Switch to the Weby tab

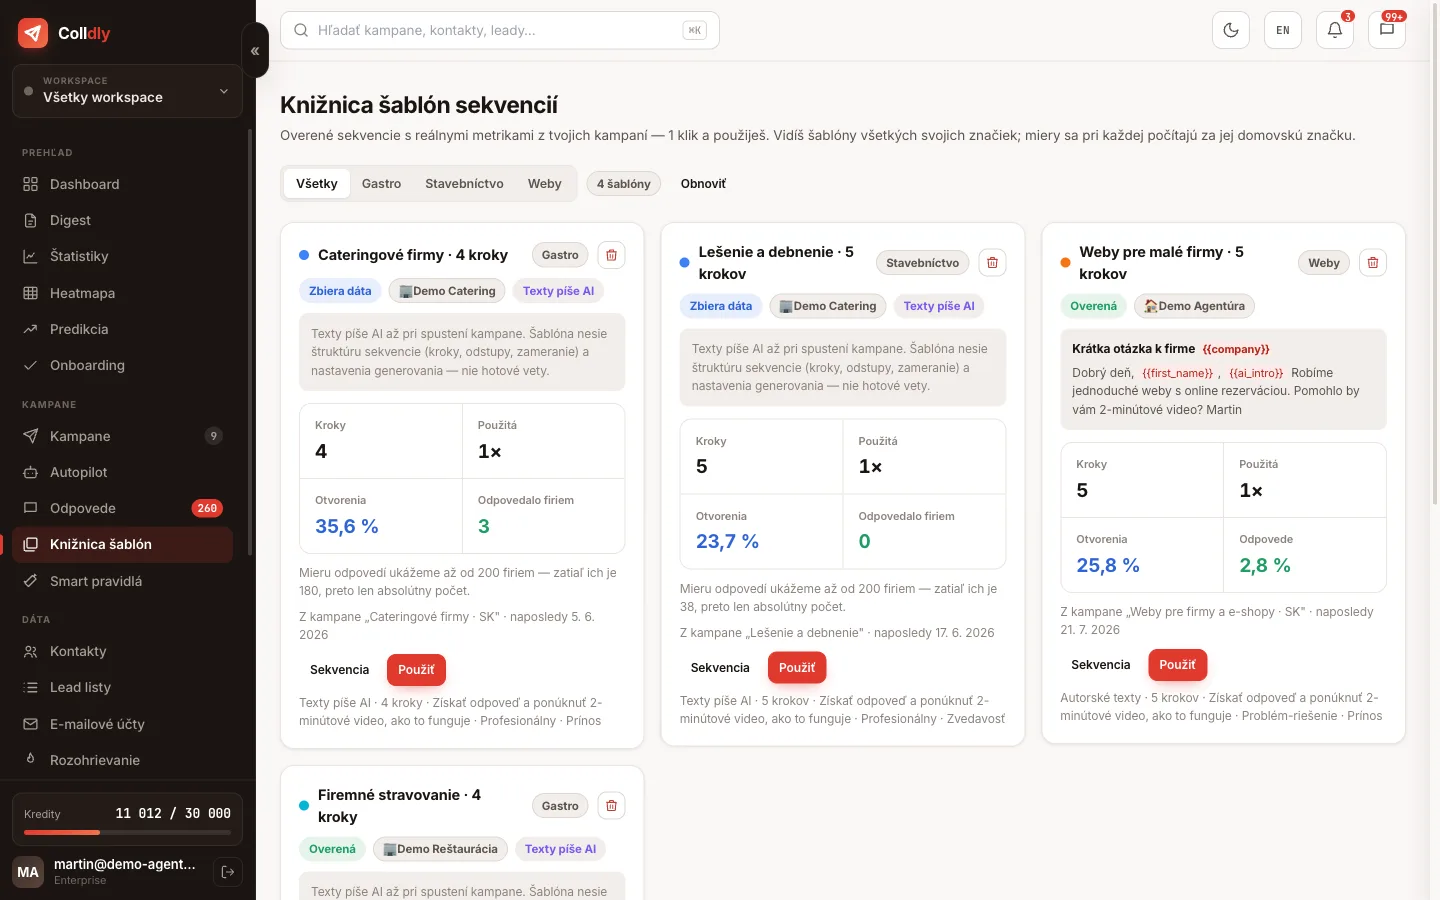545,183
